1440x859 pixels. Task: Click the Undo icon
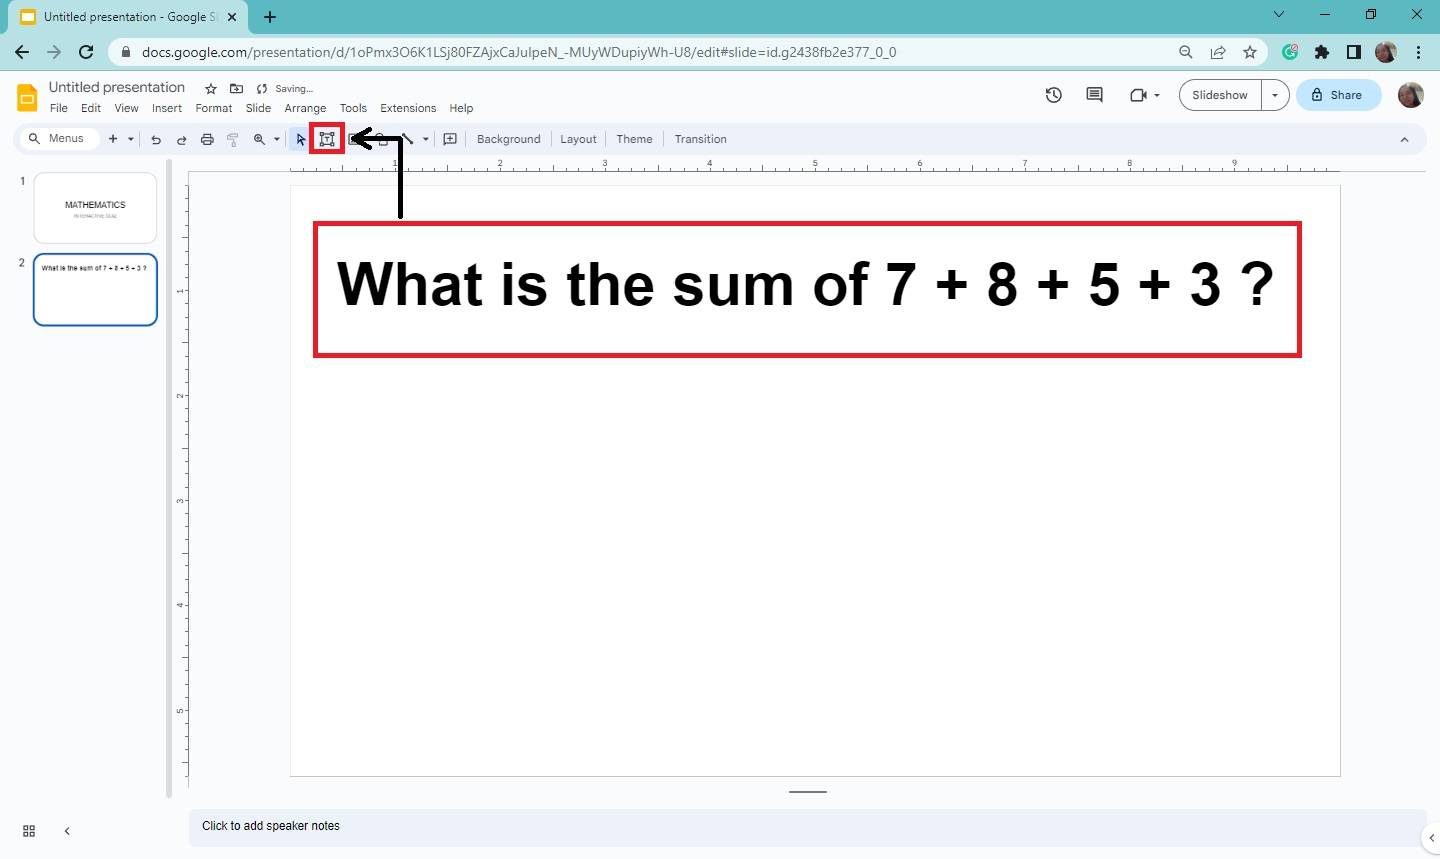[x=156, y=139]
